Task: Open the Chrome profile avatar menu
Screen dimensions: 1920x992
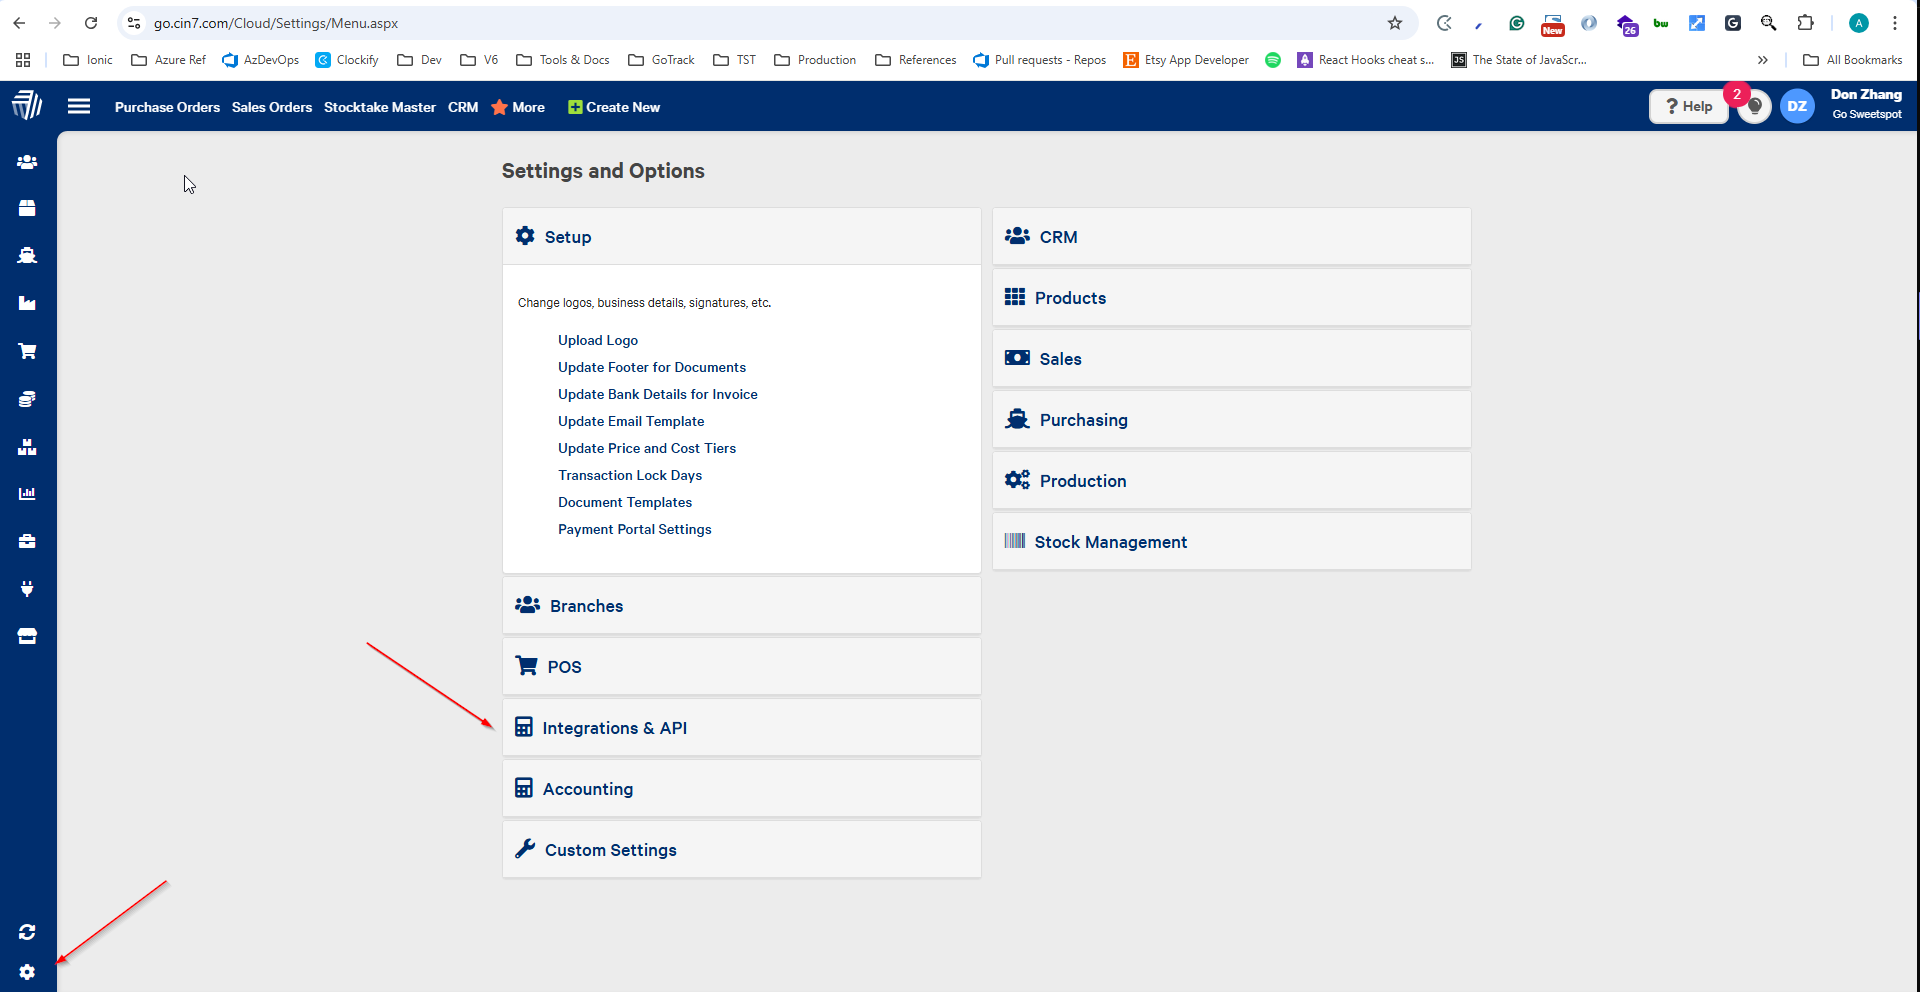Action: (1858, 22)
